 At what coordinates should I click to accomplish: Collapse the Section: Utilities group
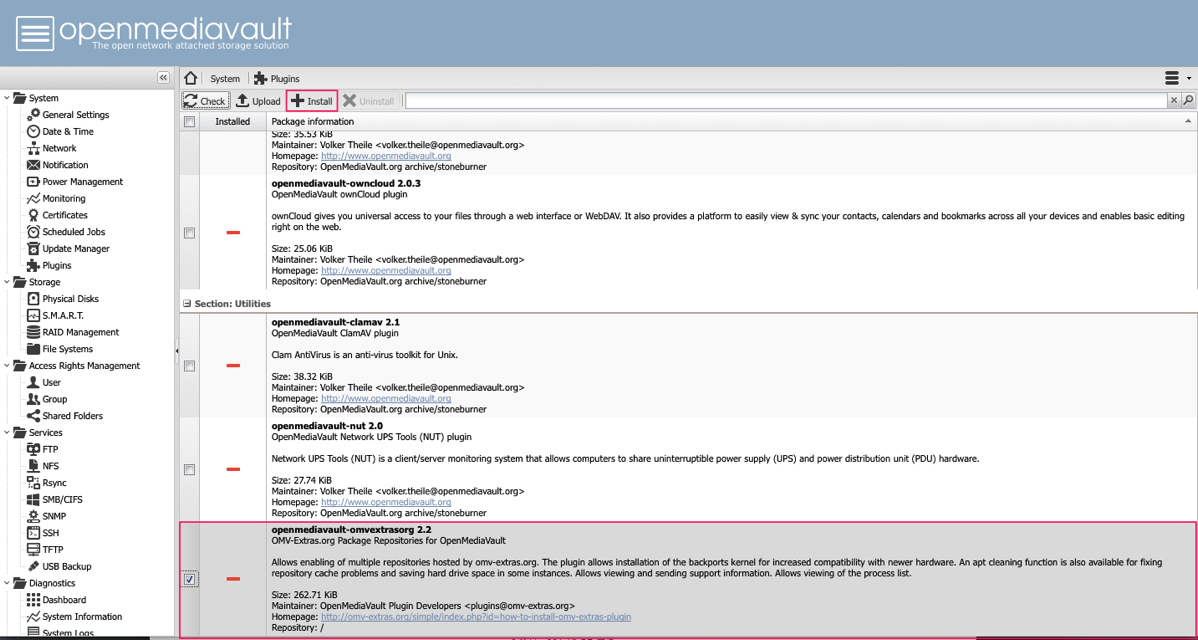(x=187, y=303)
